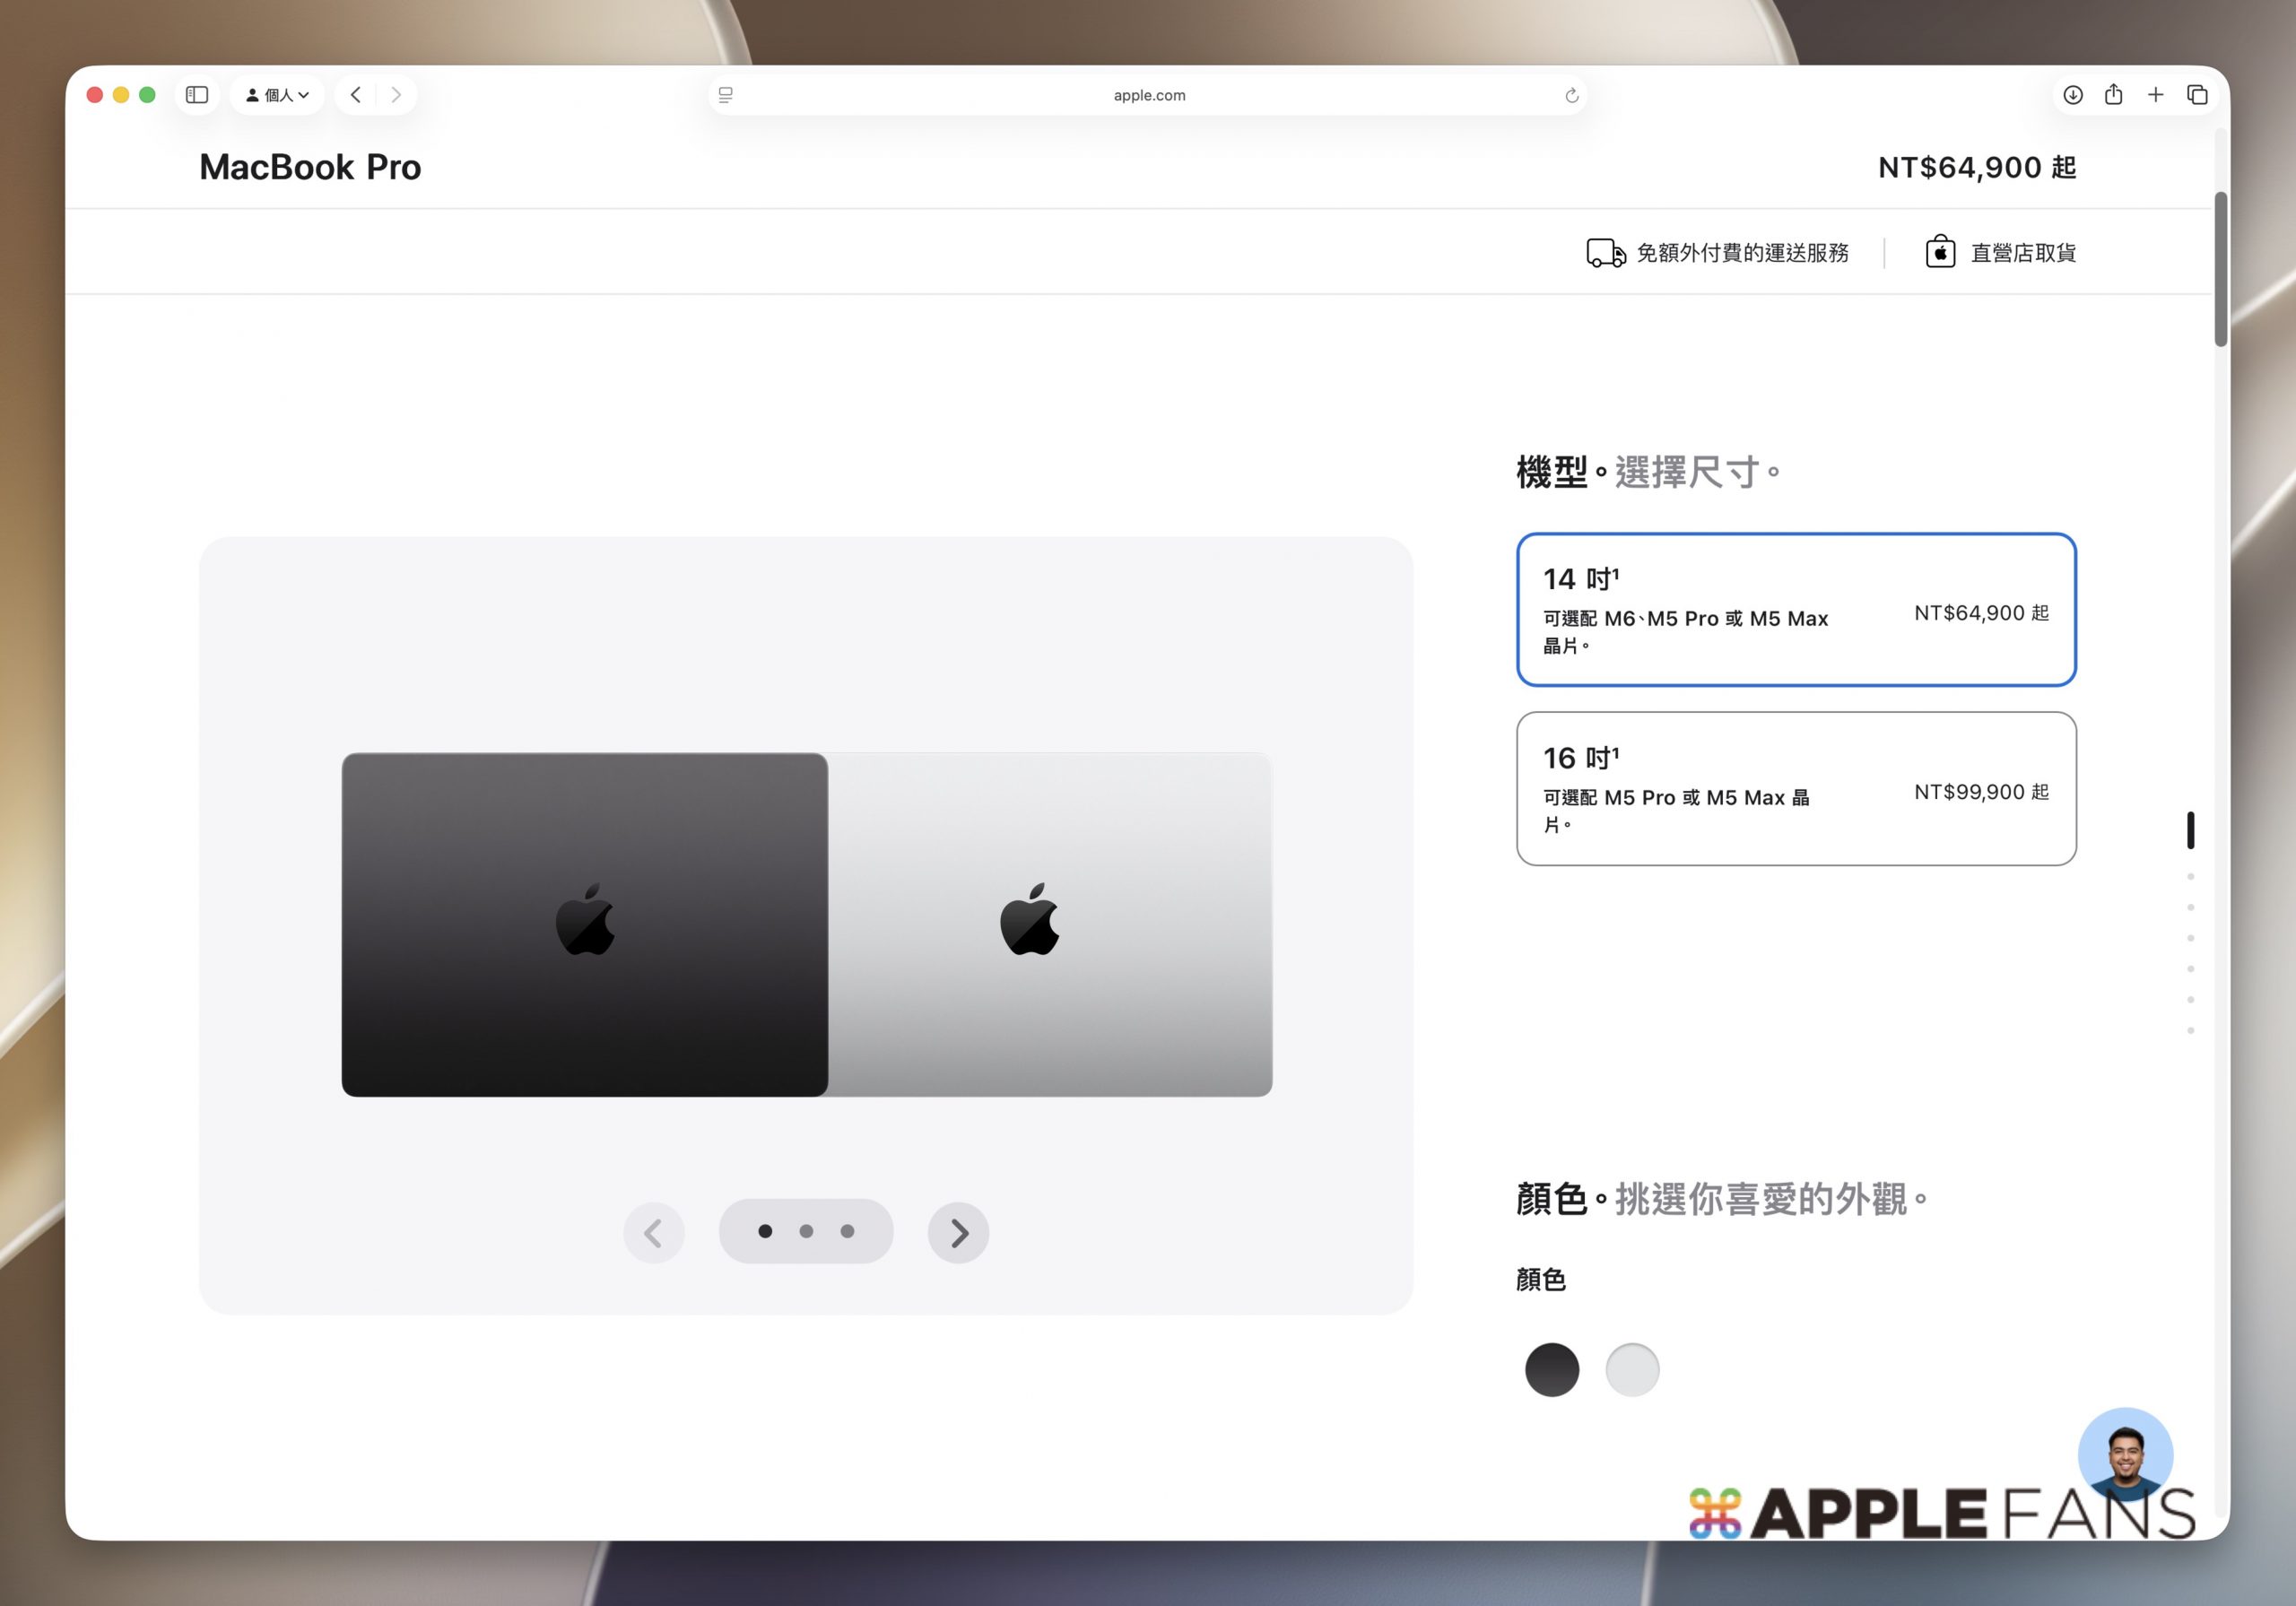Click the delivery truck icon
The height and width of the screenshot is (1606, 2296).
pos(1606,253)
